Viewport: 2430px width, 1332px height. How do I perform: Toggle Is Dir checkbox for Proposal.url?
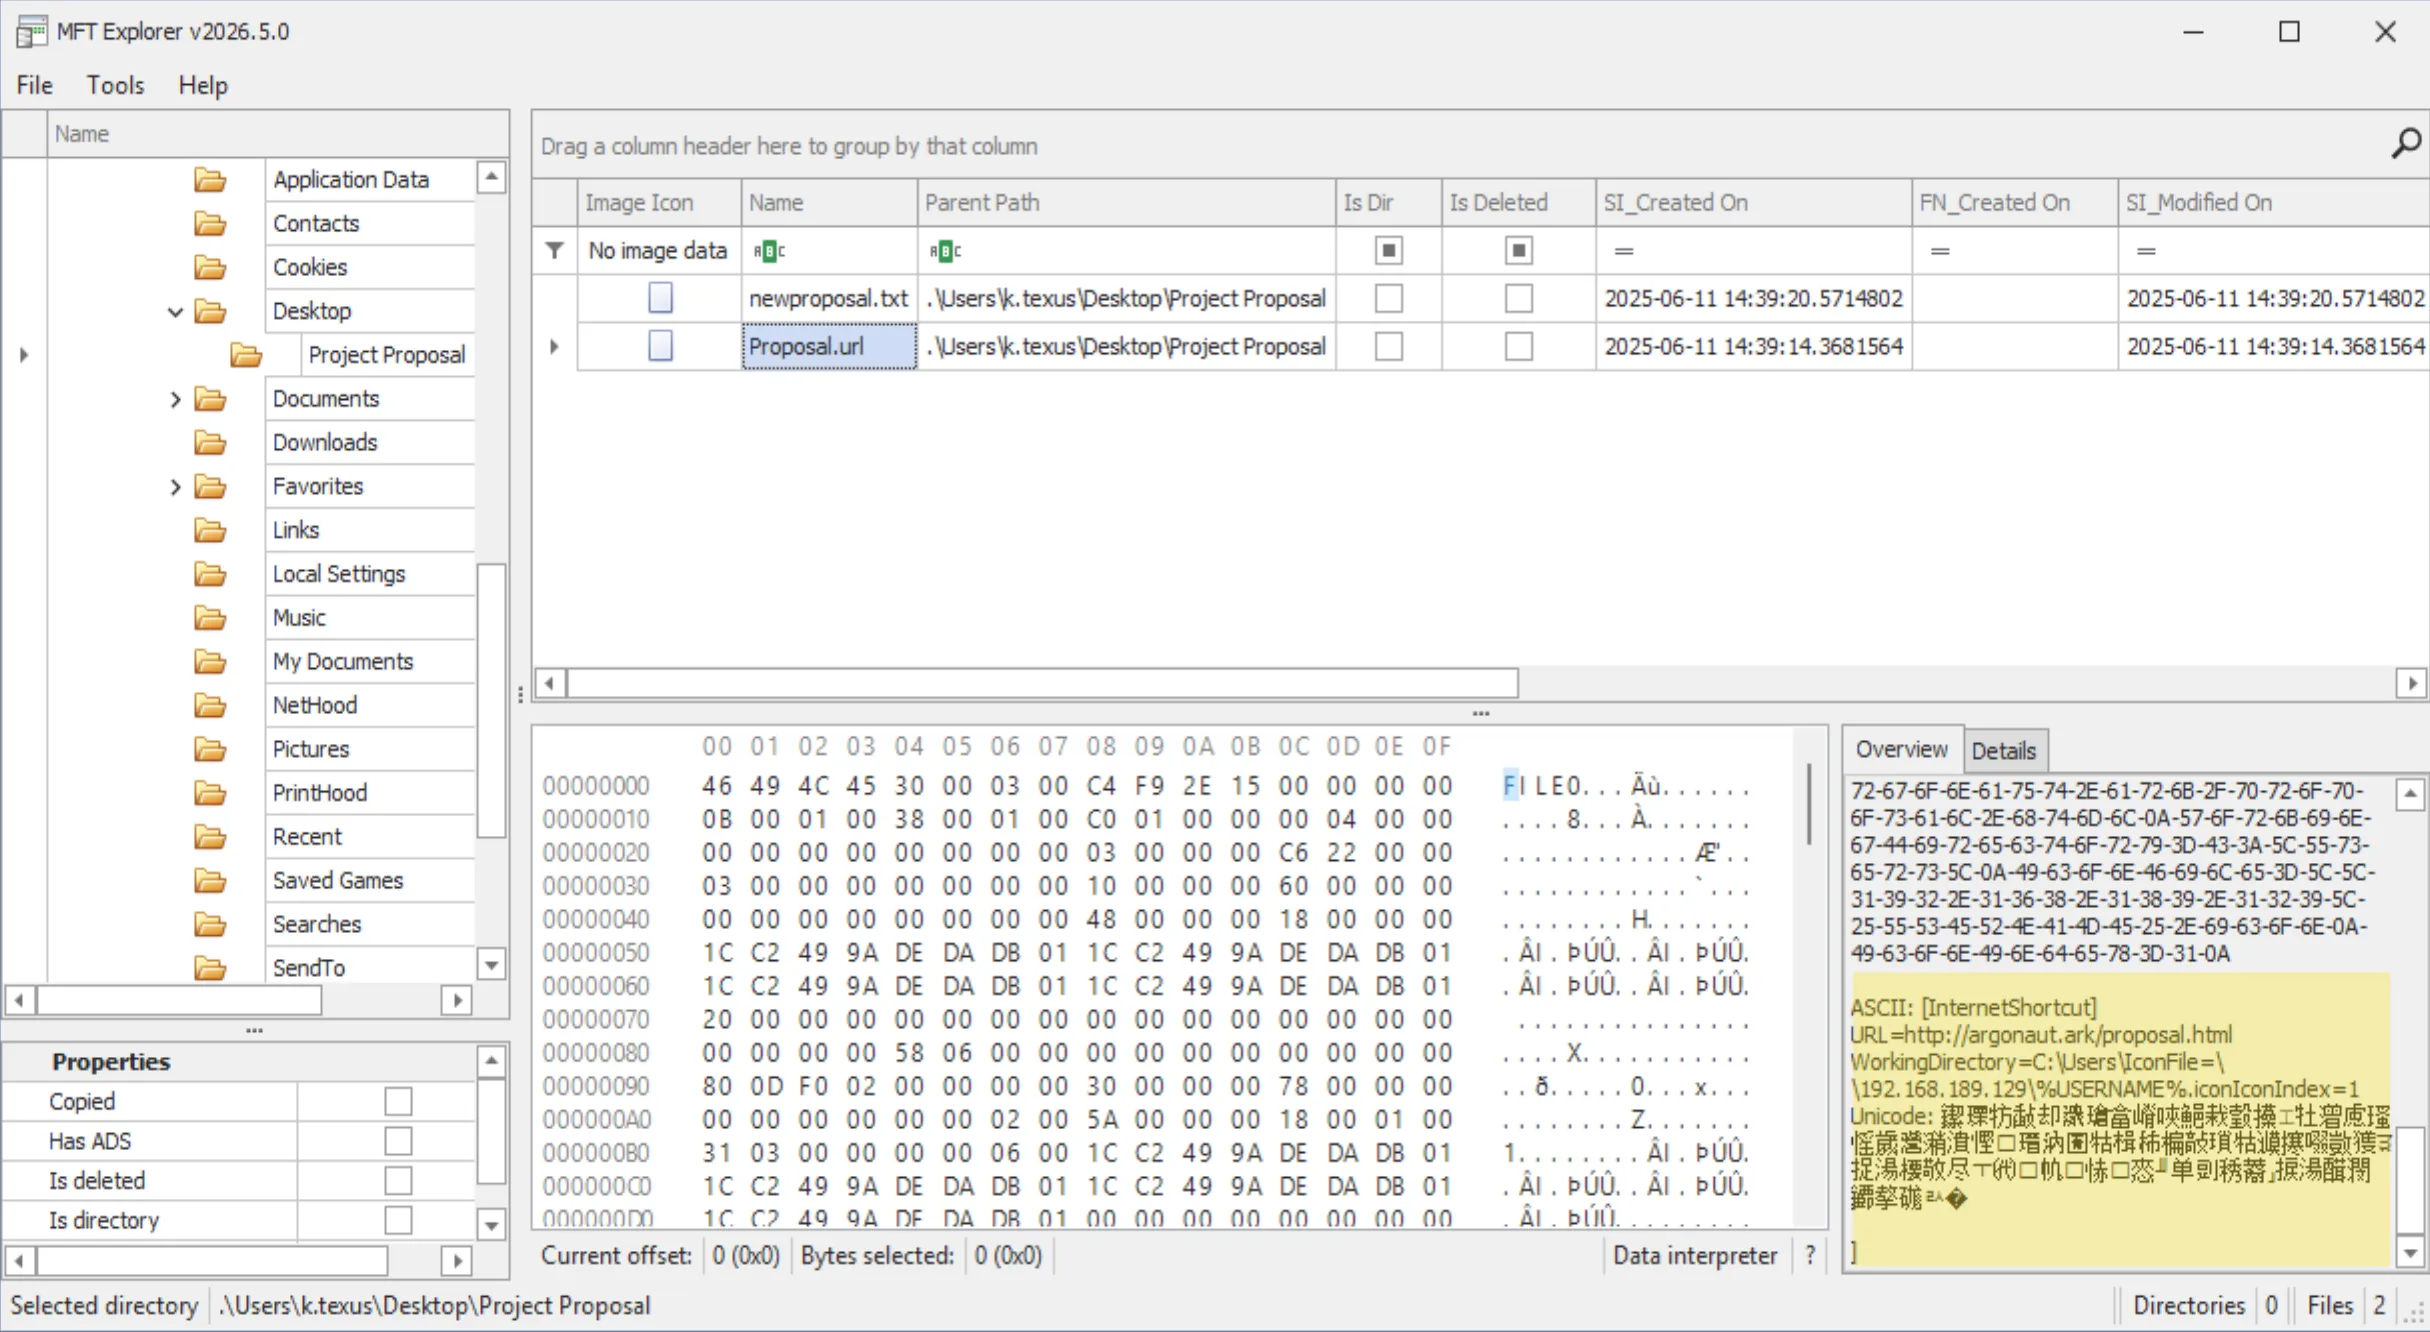1389,346
